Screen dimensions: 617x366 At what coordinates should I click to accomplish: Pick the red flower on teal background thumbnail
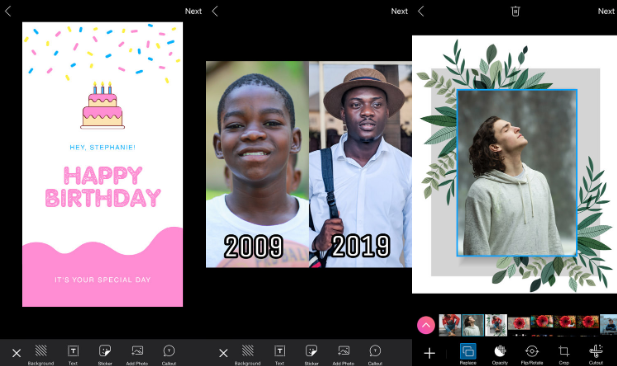click(x=542, y=322)
